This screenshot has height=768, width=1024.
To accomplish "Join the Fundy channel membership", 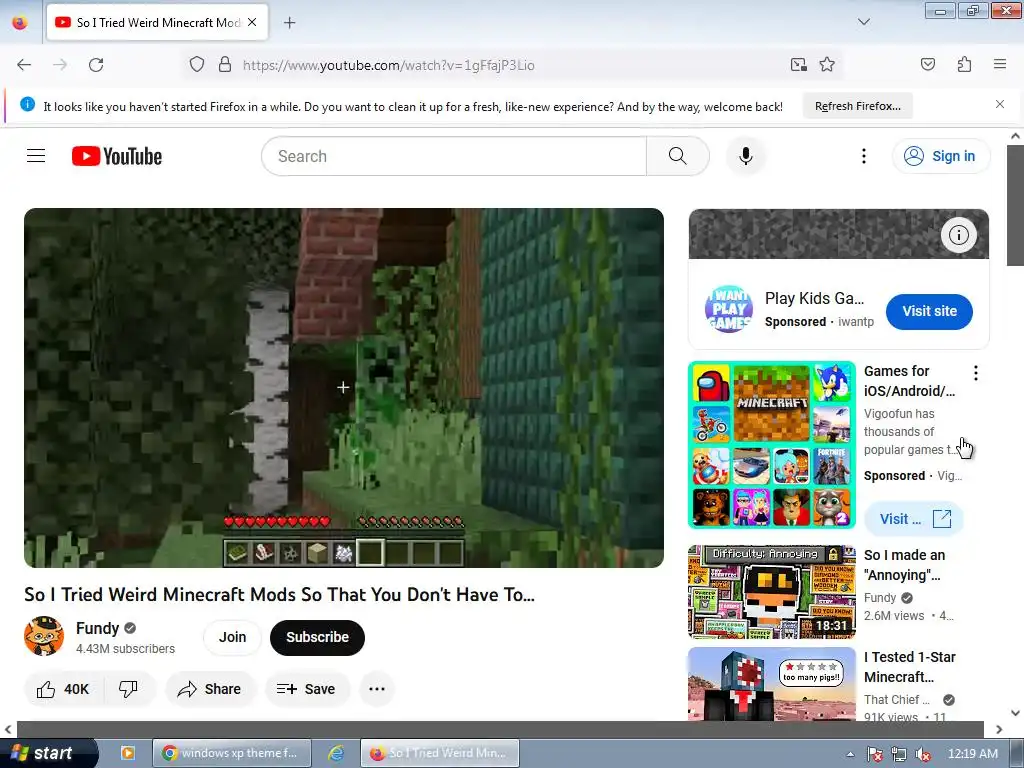I will (x=232, y=637).
